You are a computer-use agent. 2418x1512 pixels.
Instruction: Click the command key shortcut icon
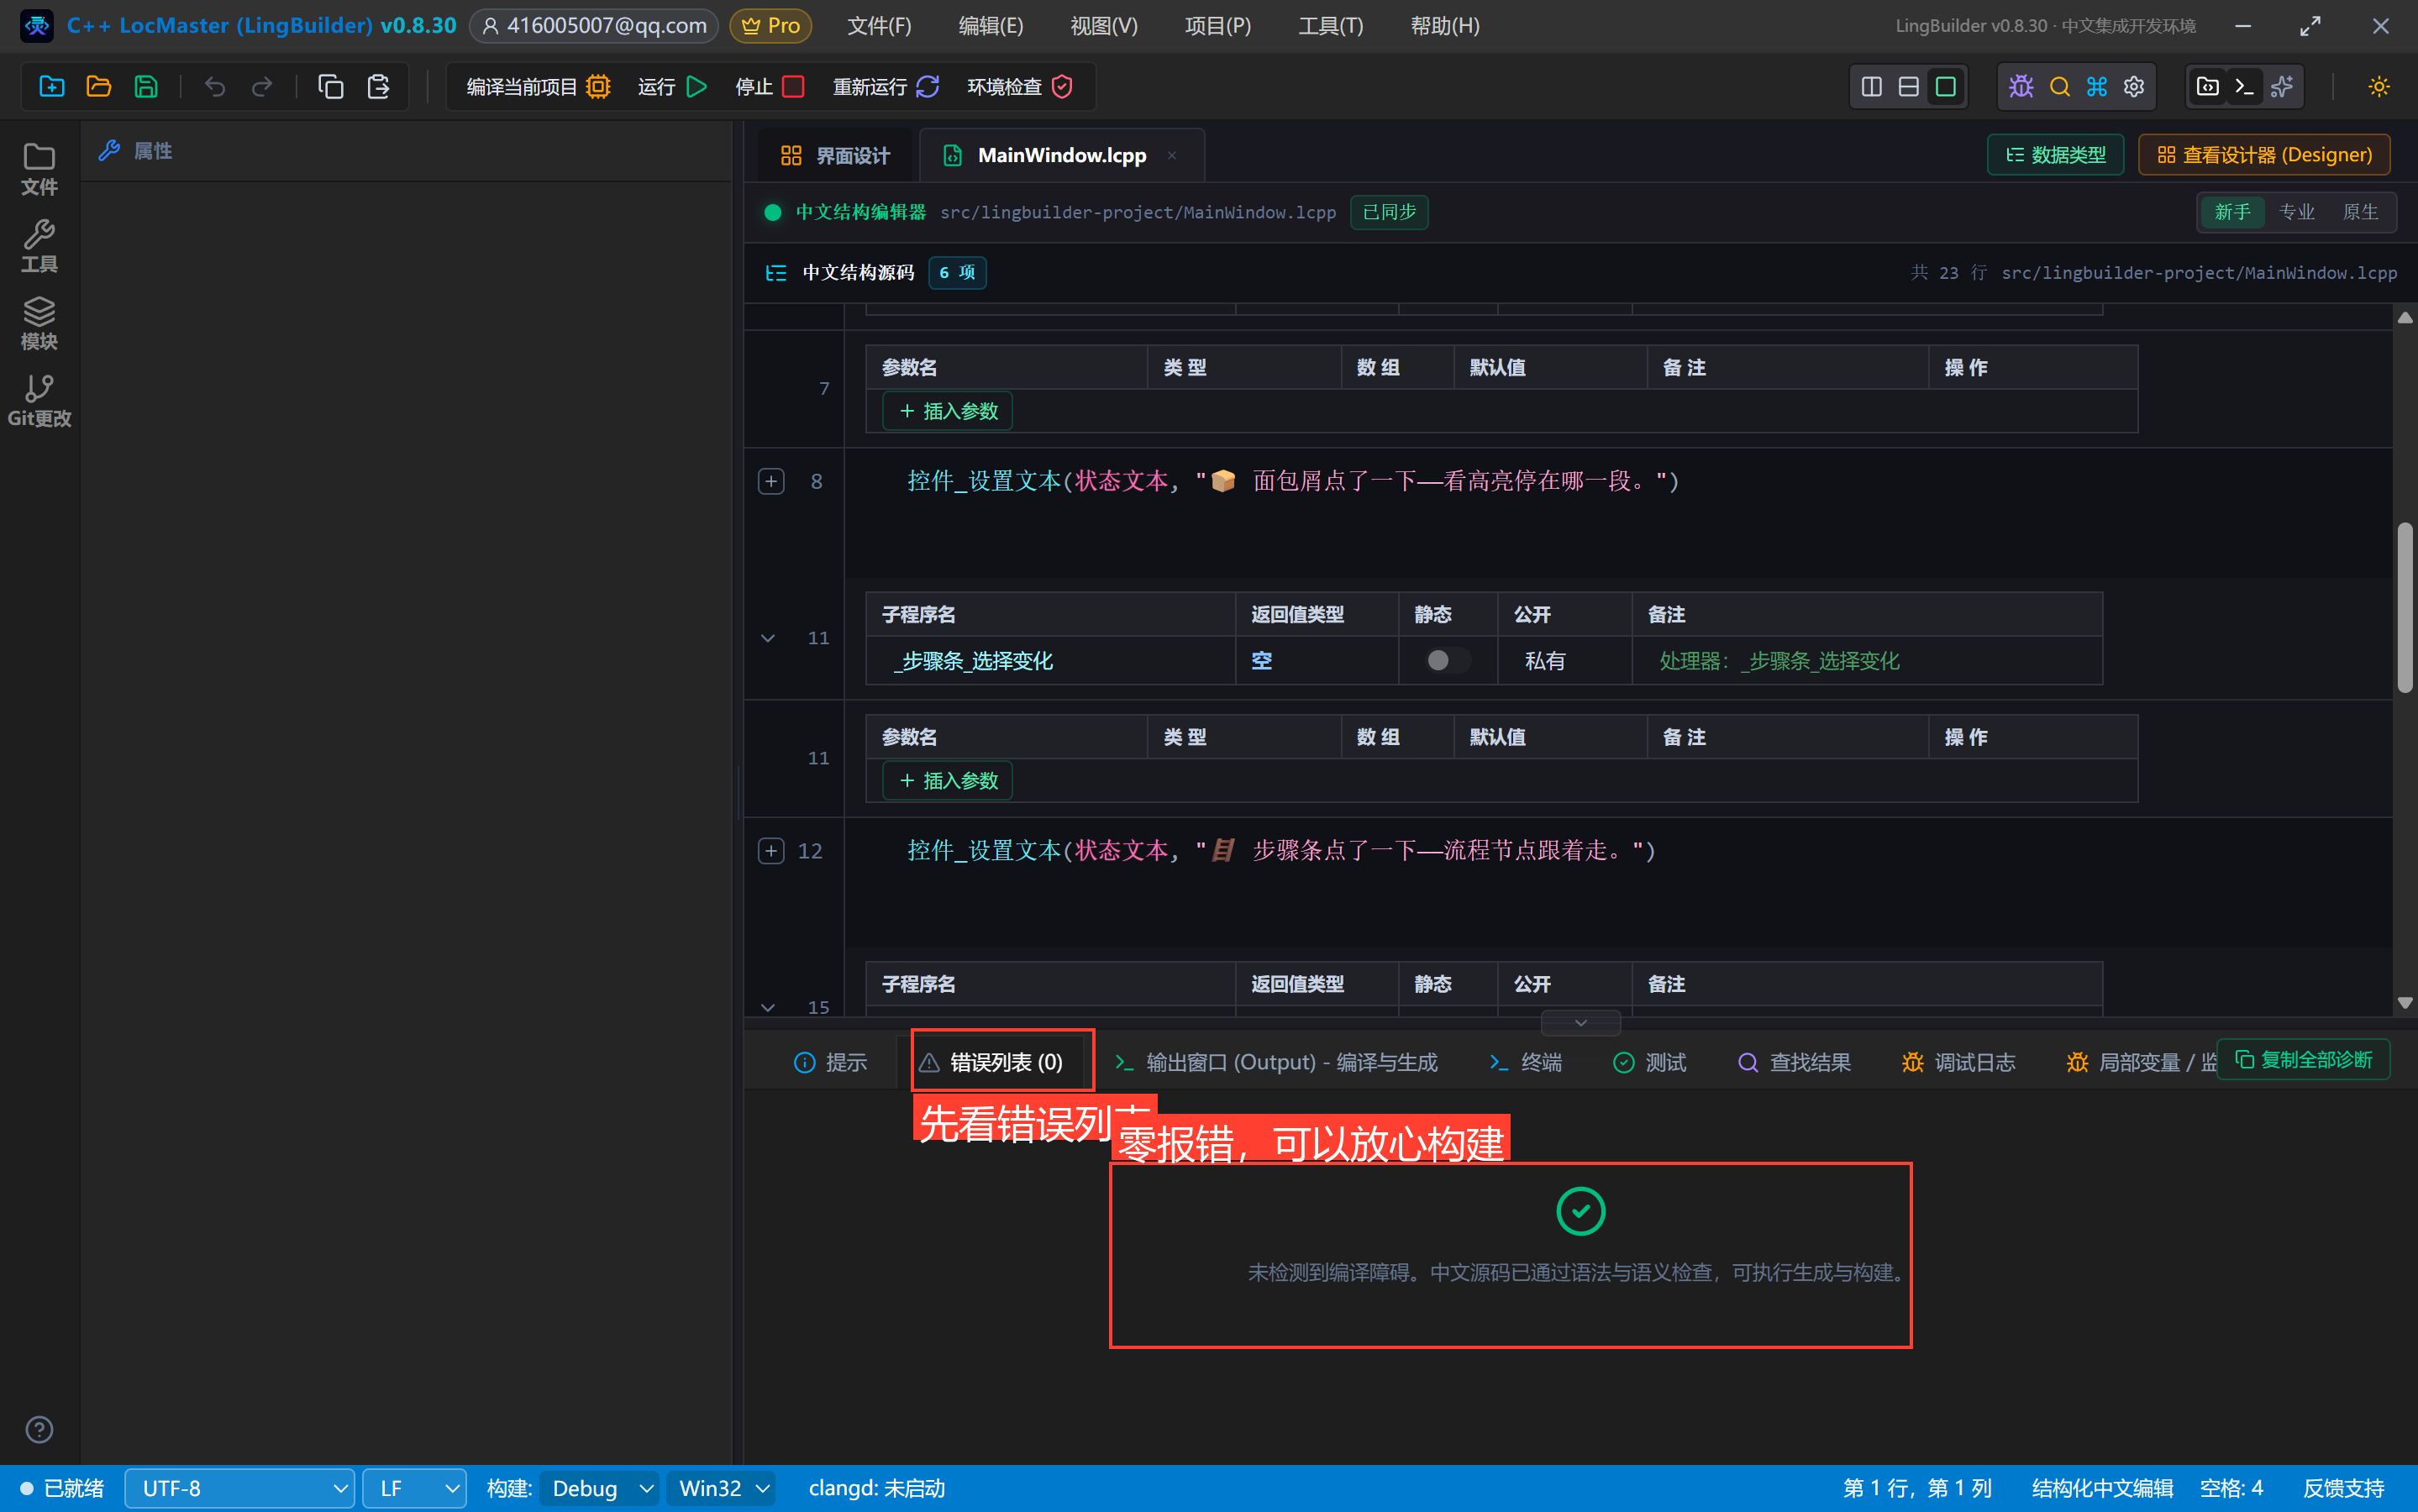click(2096, 87)
